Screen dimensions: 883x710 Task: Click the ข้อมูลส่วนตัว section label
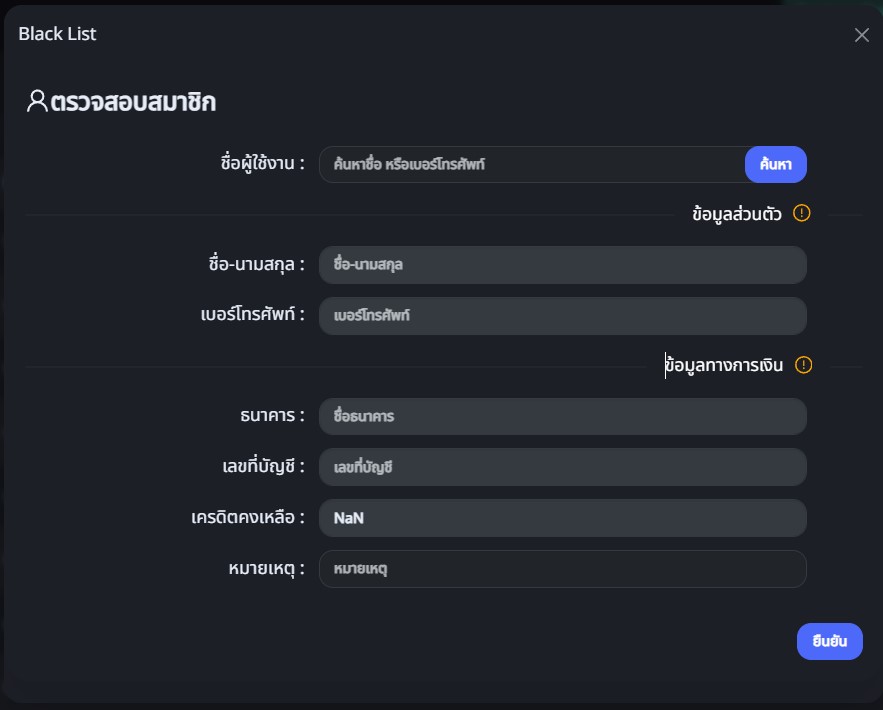[x=737, y=214]
